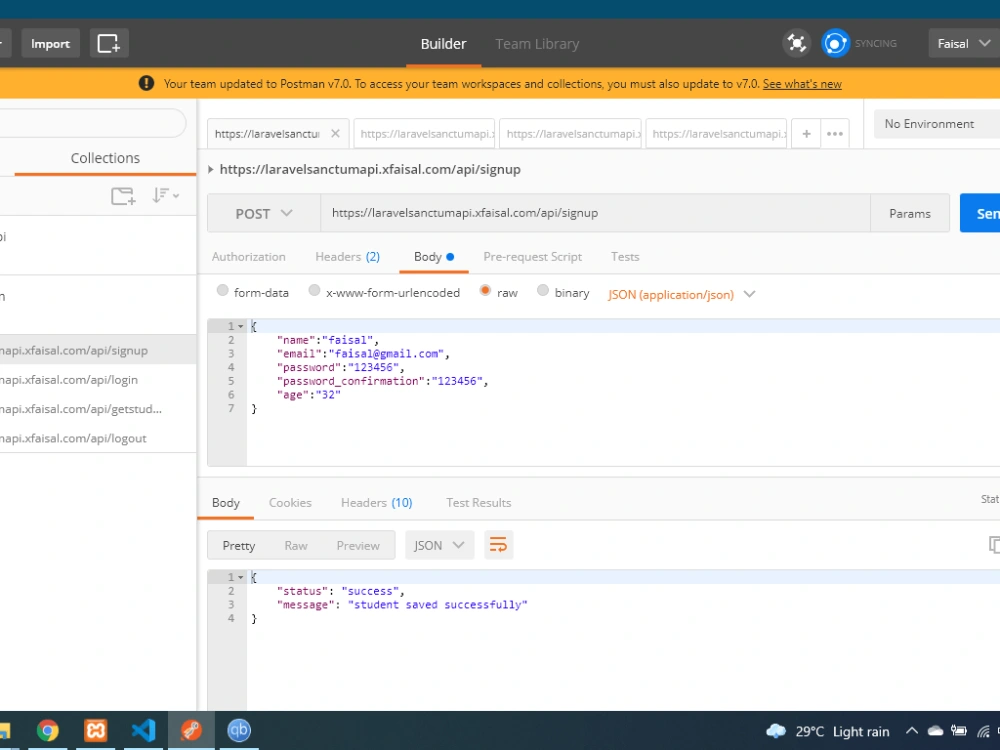Open the response Headers (10) tab
Image resolution: width=1000 pixels, height=750 pixels.
(376, 503)
